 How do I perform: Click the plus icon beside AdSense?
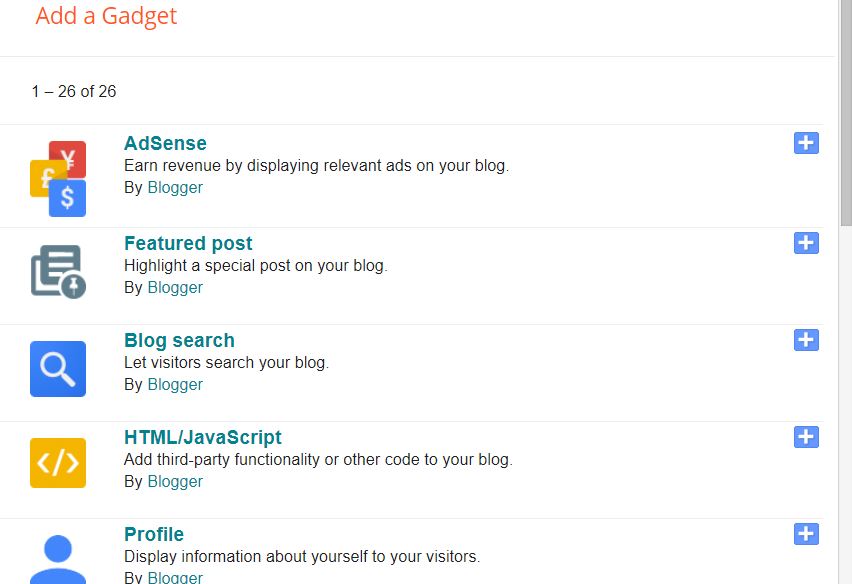click(x=806, y=143)
